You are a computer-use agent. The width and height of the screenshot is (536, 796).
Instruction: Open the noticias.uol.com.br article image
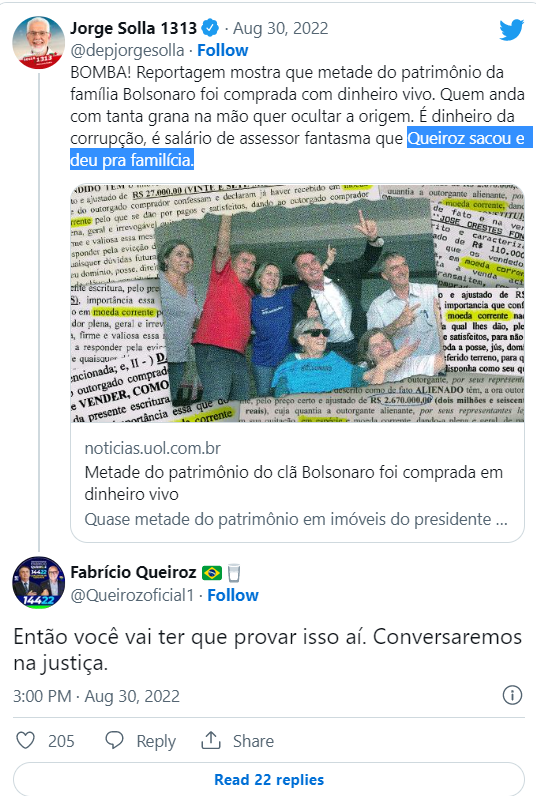[297, 303]
